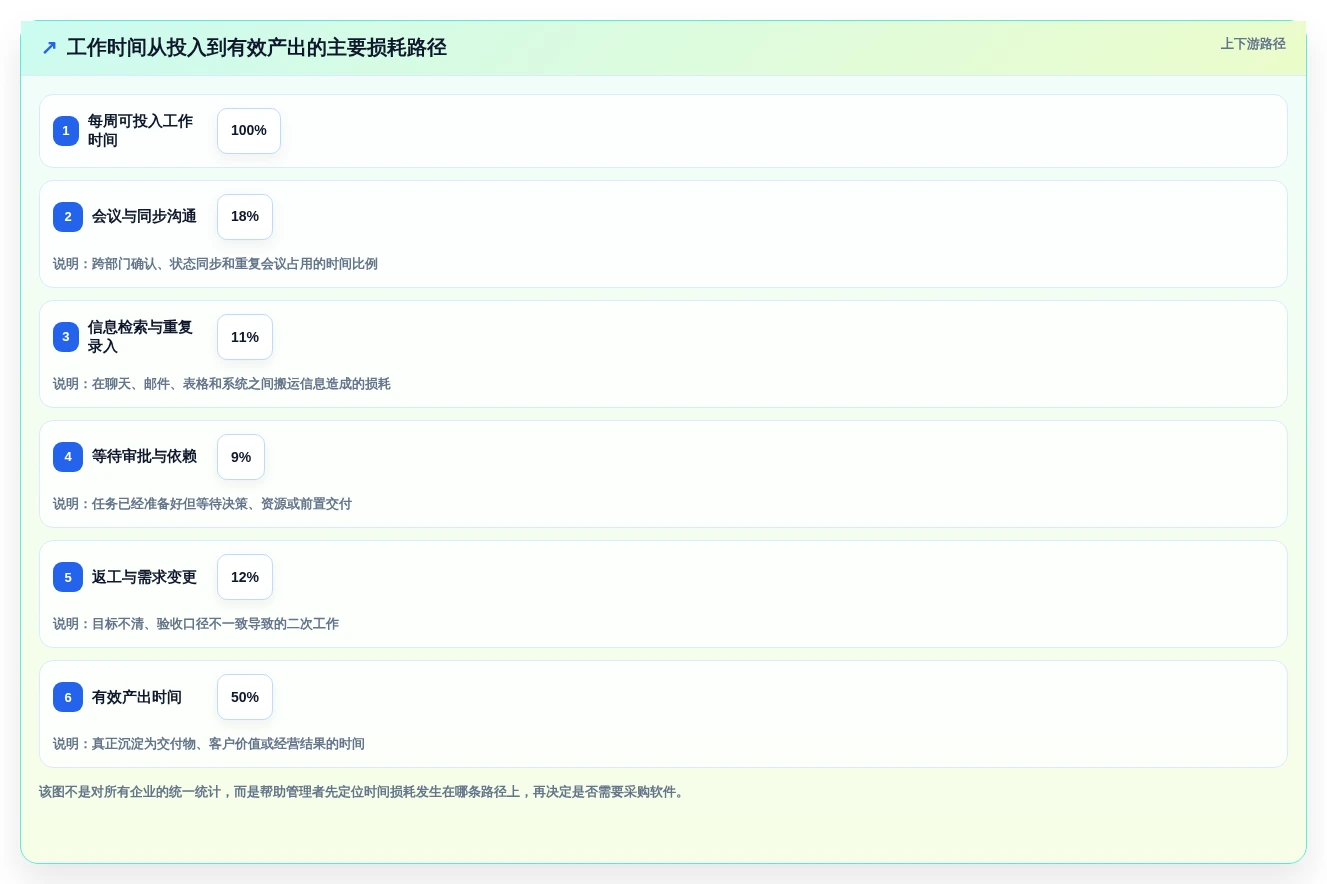1327x884 pixels.
Task: Click the 信息检索与重复录入 label
Action: coord(140,337)
